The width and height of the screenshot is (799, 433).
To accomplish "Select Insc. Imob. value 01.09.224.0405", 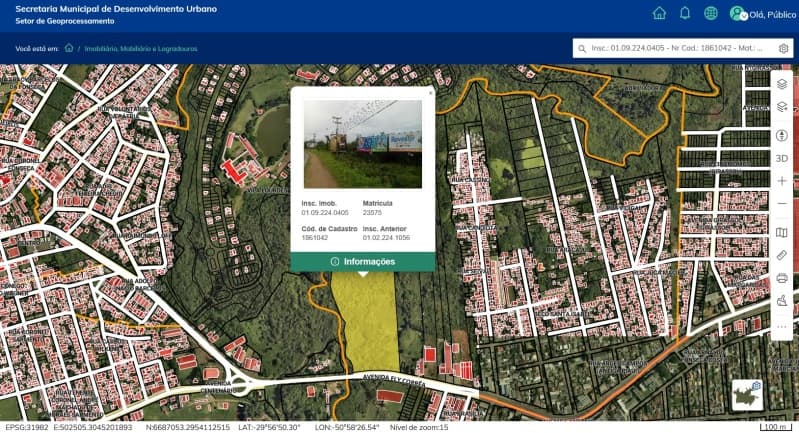I will point(325,212).
